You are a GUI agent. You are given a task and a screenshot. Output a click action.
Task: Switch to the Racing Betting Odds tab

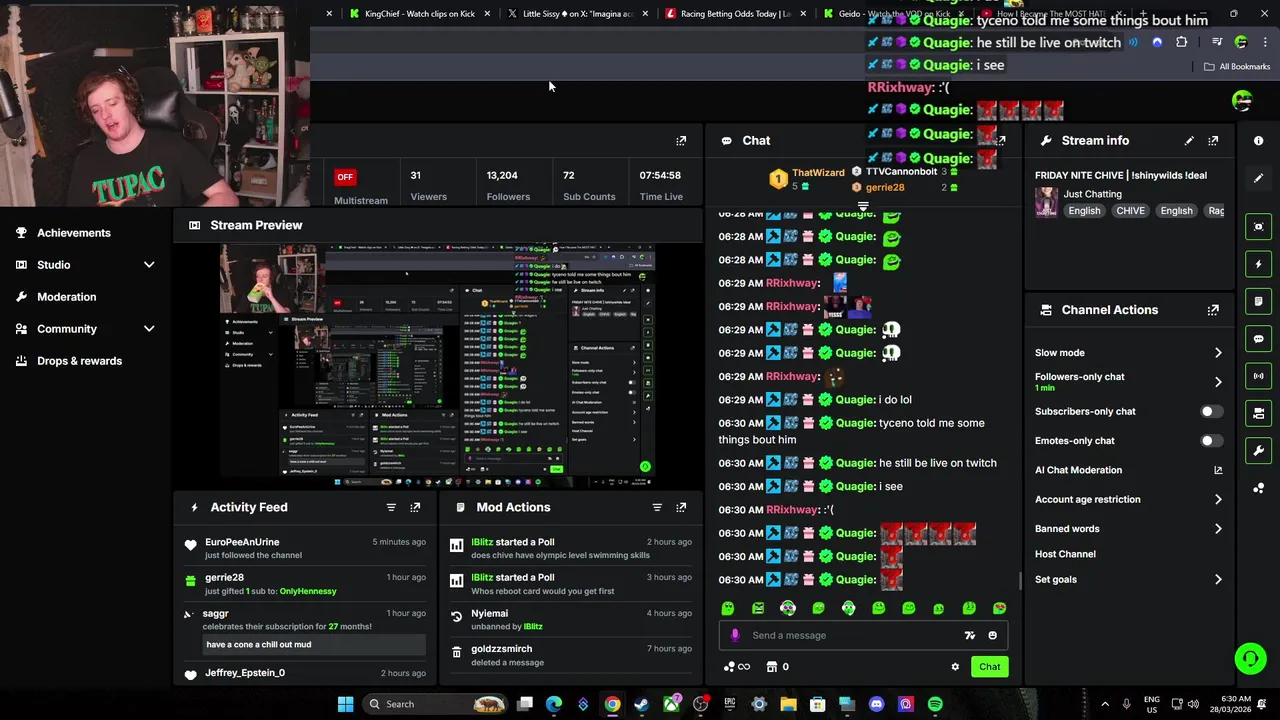735,14
